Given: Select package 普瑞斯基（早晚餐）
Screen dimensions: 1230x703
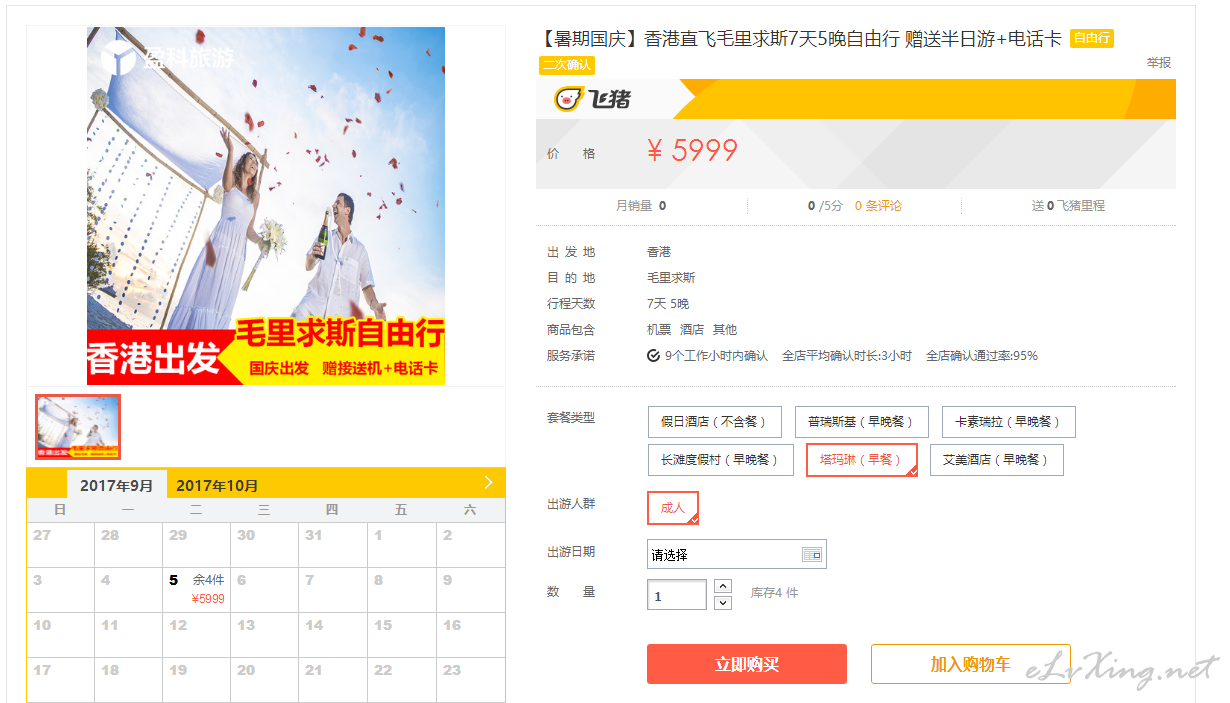Looking at the screenshot, I should [861, 422].
